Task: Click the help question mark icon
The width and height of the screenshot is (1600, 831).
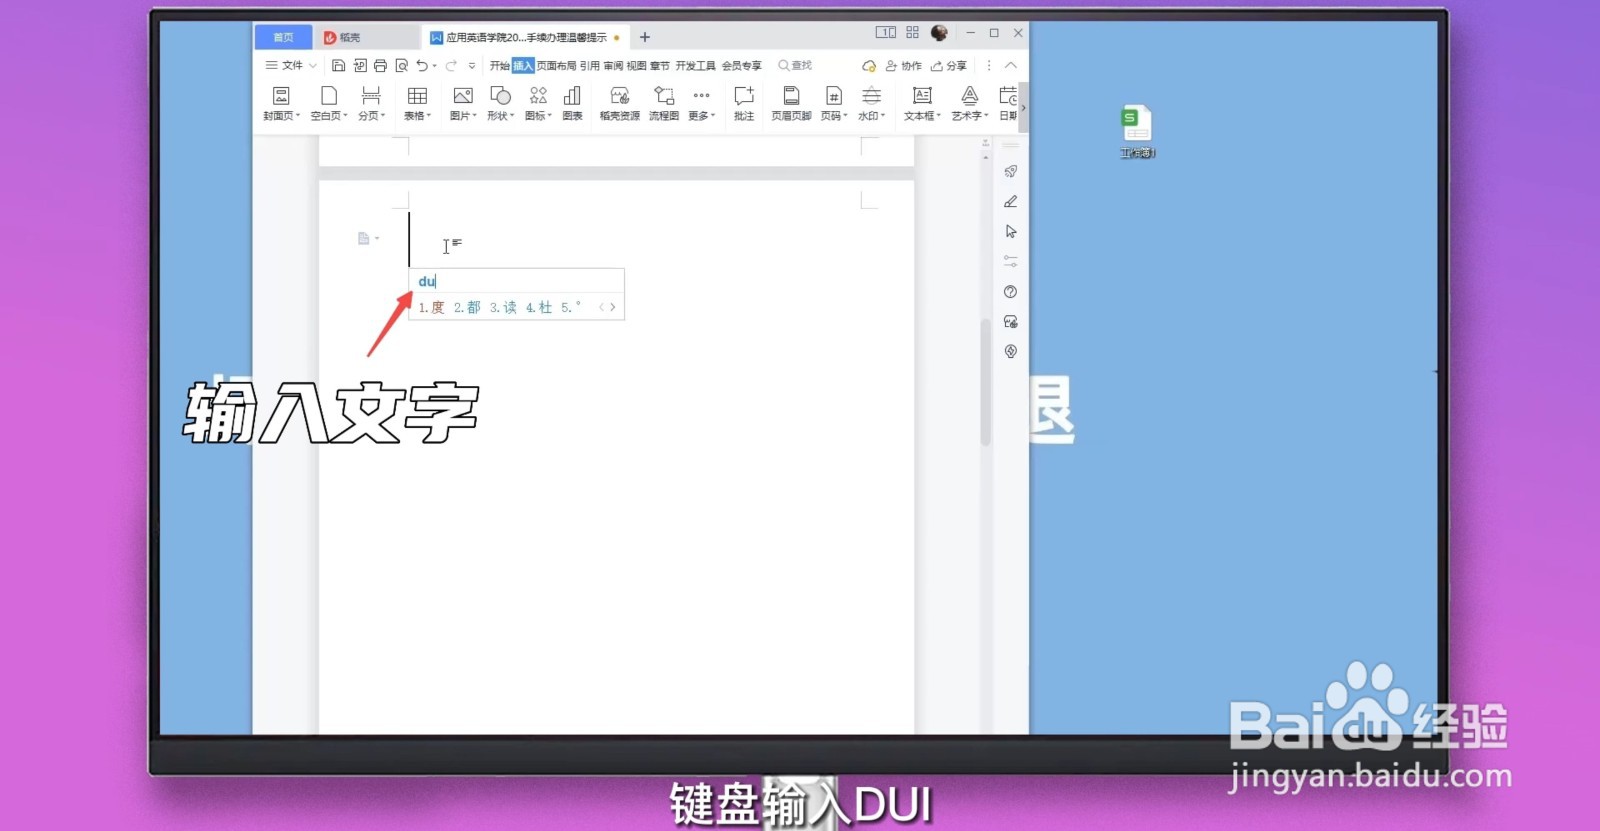Action: pos(1011,292)
